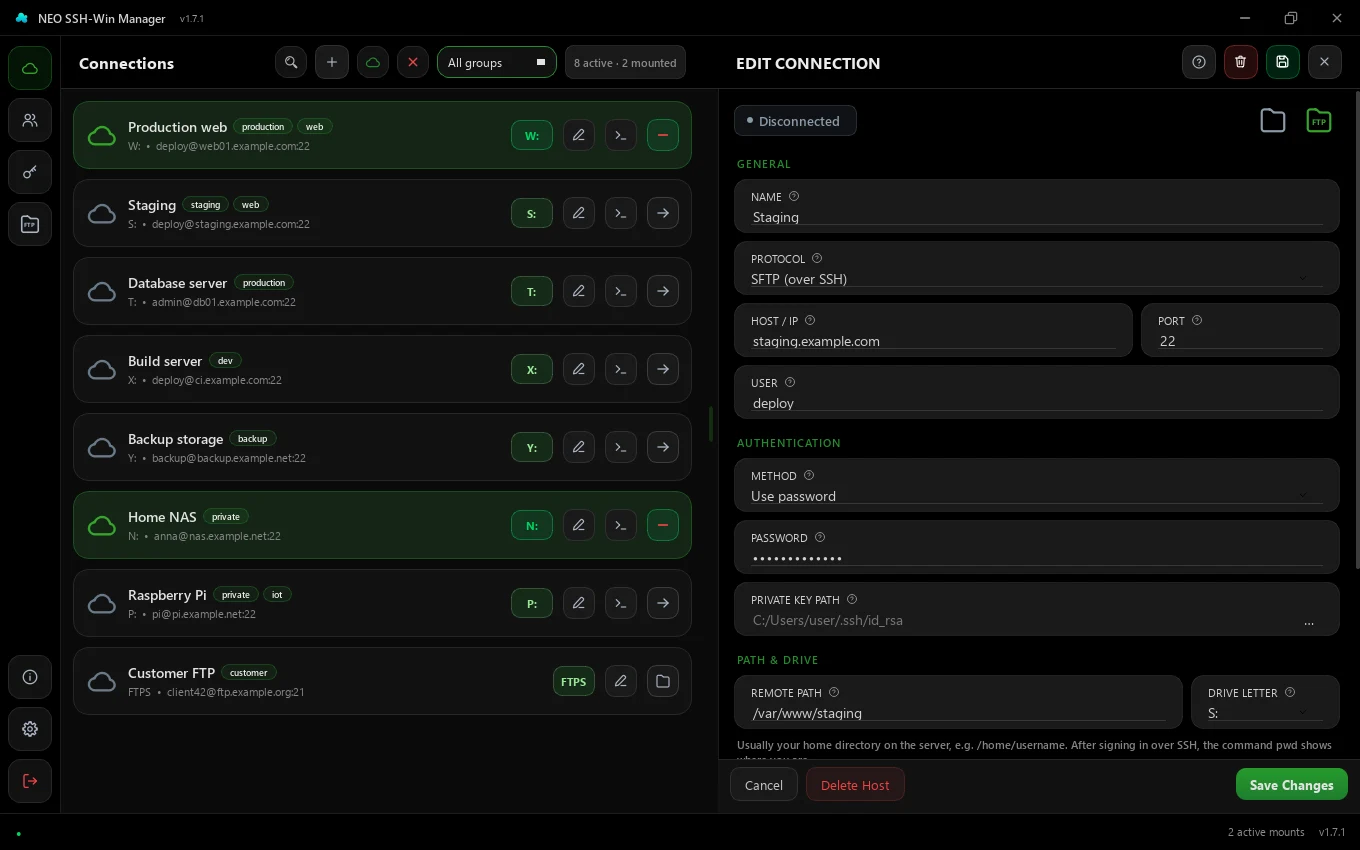This screenshot has height=850, width=1360.
Task: Browse for private key with ellipsis button
Action: coord(1309,621)
